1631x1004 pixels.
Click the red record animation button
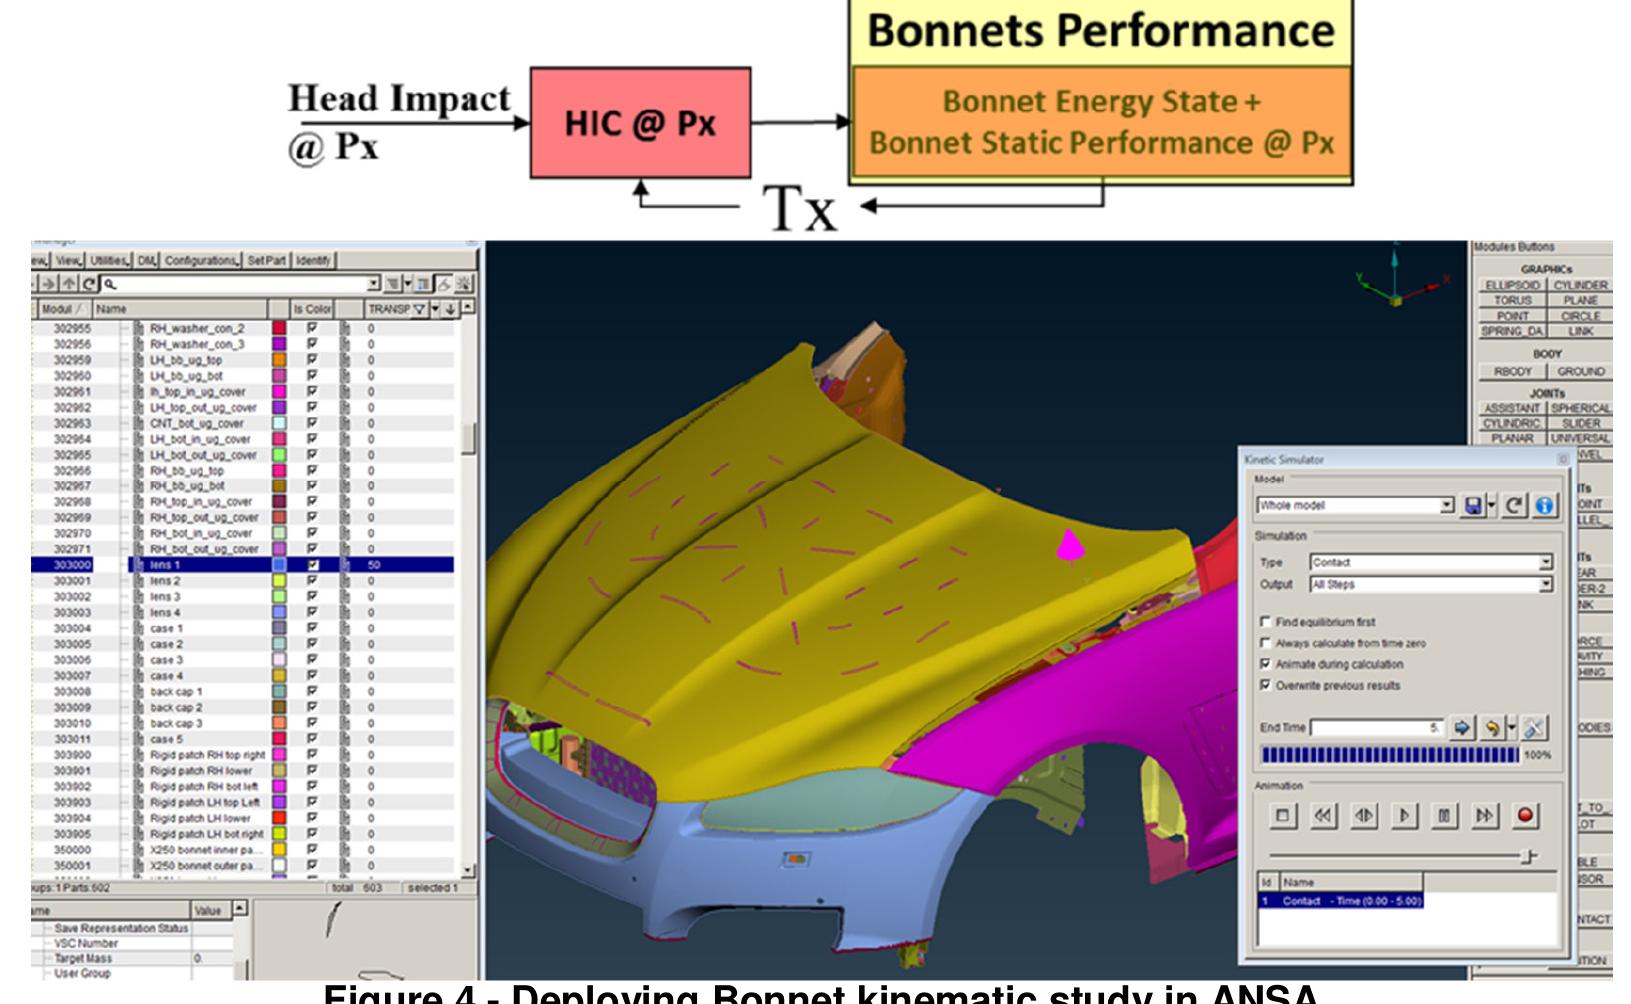1525,816
